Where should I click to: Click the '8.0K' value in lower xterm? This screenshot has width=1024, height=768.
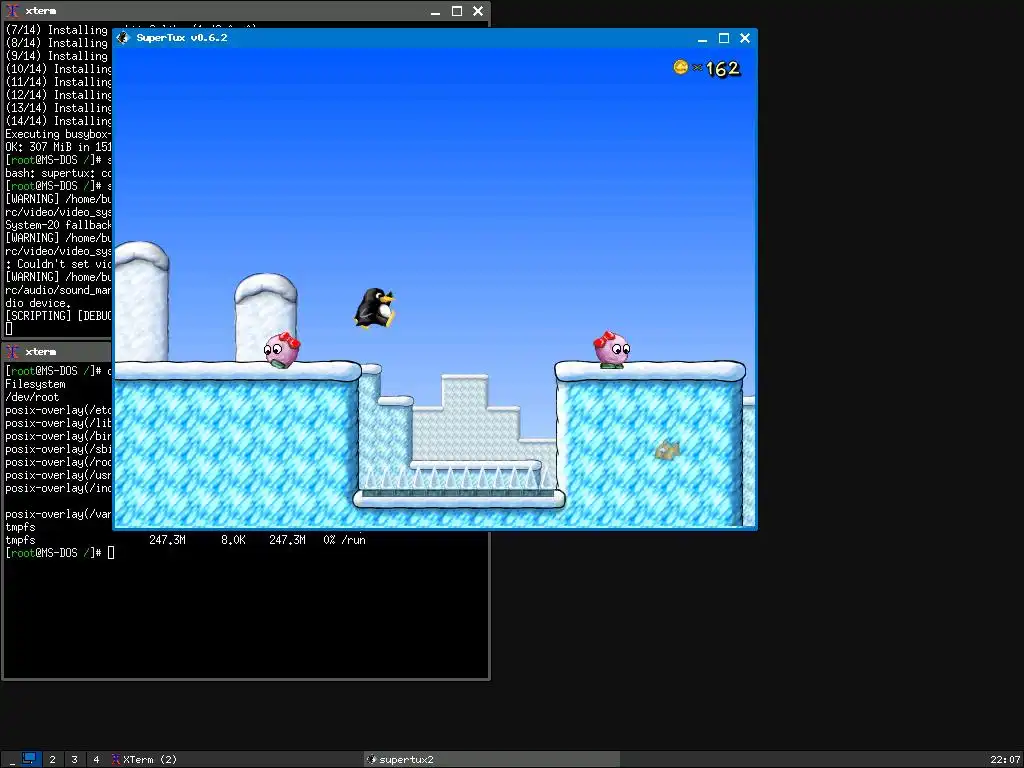233,540
